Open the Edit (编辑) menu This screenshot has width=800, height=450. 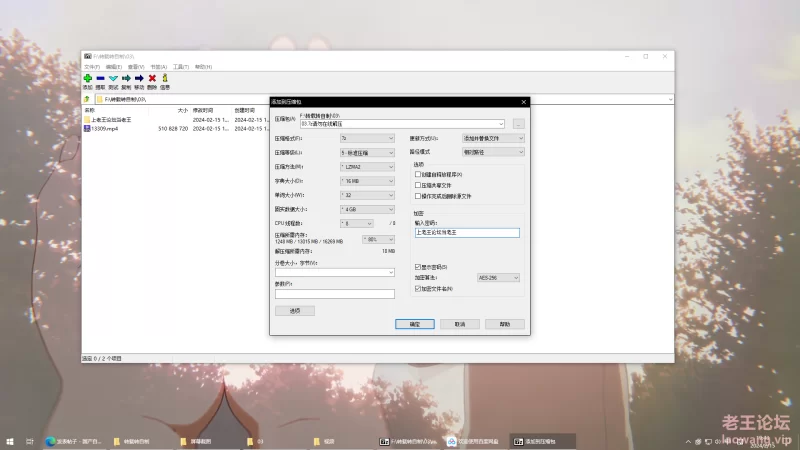coord(114,67)
